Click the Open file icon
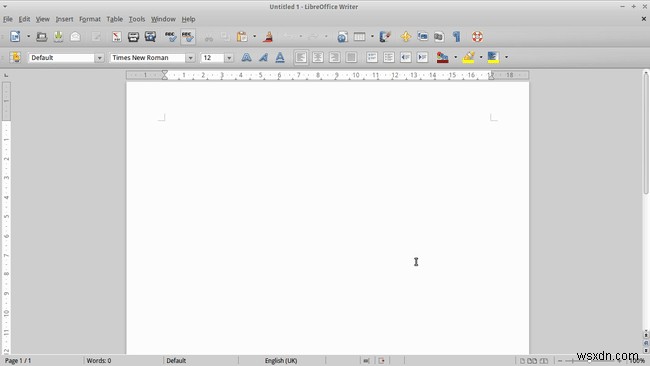The width and height of the screenshot is (650, 366). pyautogui.click(x=41, y=36)
